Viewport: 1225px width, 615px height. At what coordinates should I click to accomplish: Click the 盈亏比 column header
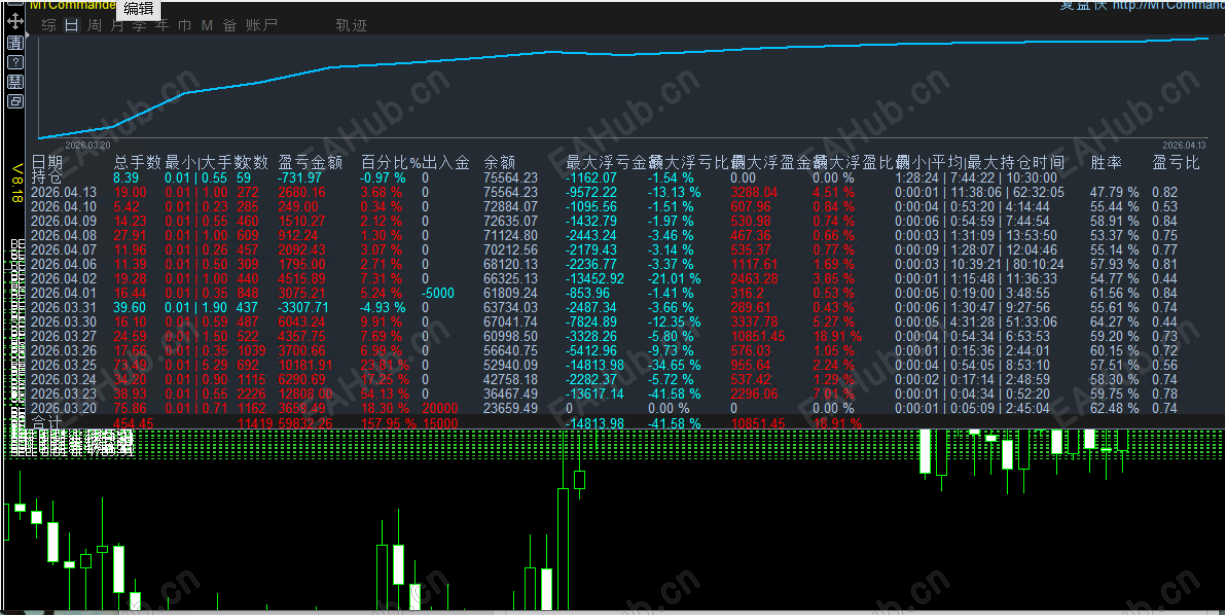click(1176, 162)
